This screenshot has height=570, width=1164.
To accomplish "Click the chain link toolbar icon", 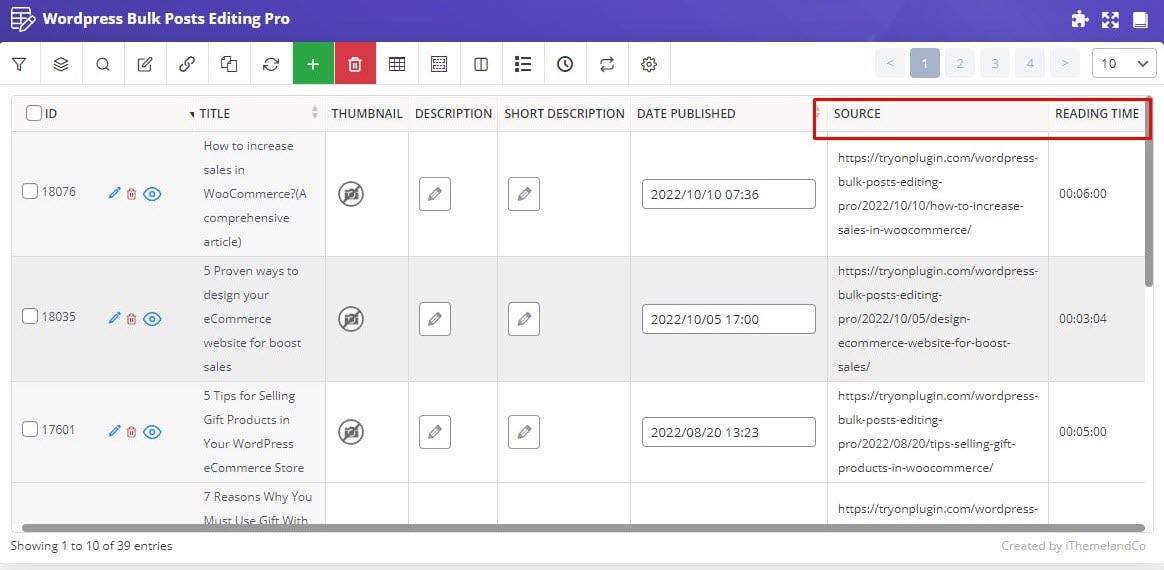I will point(187,64).
